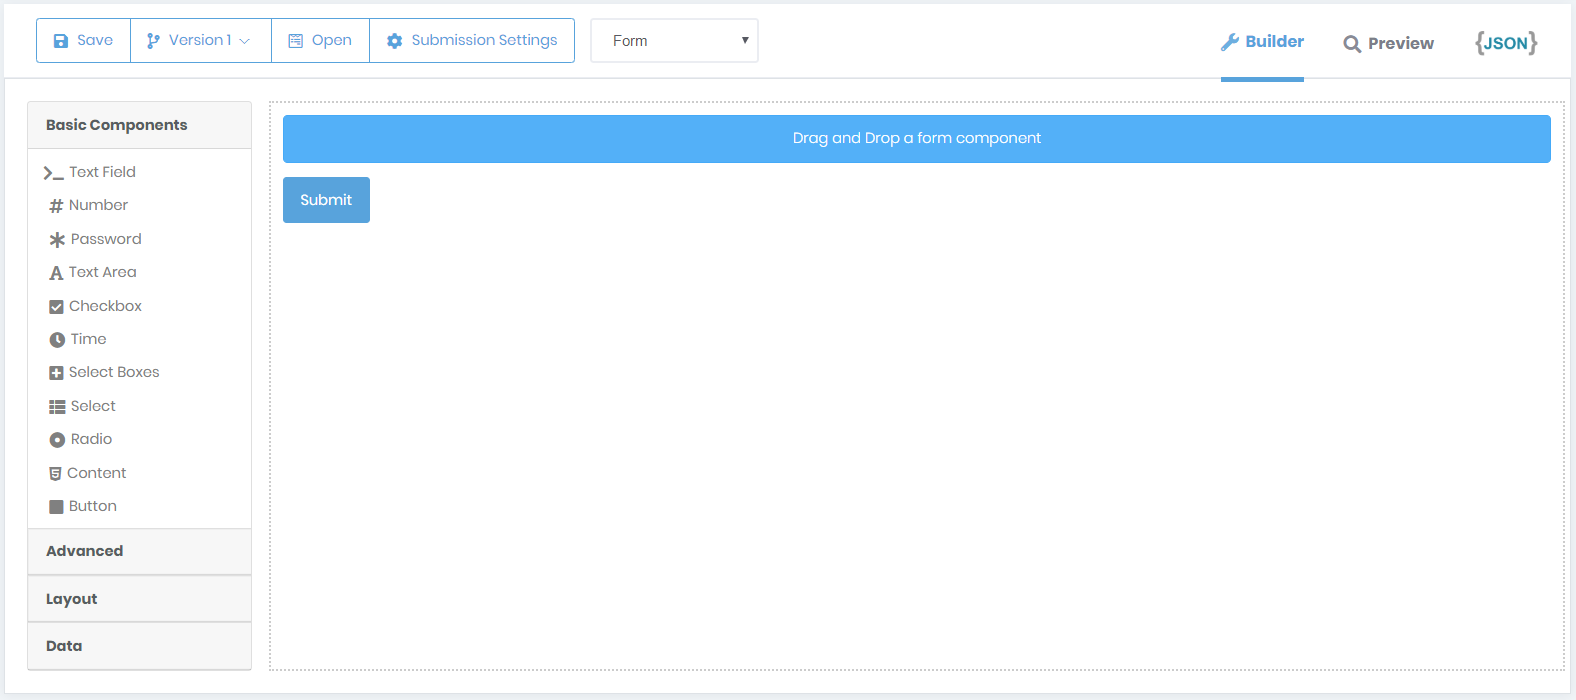Viewport: 1576px width, 700px height.
Task: Switch to the JSON tab
Action: (1506, 43)
